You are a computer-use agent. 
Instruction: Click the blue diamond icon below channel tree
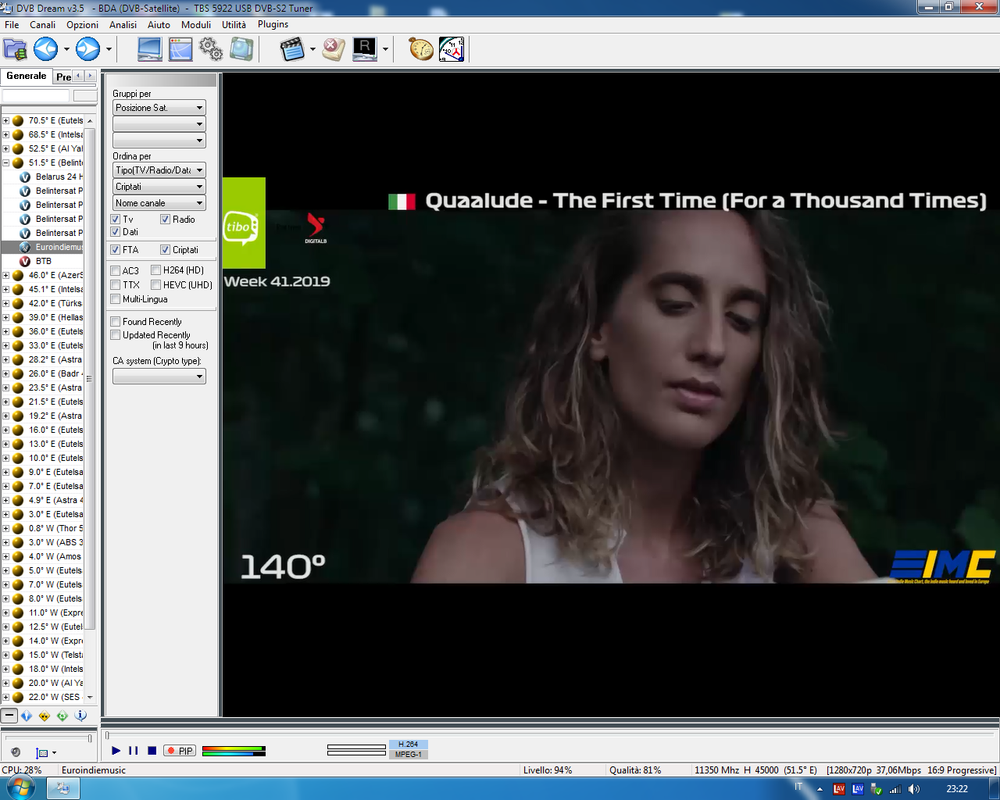[26, 716]
